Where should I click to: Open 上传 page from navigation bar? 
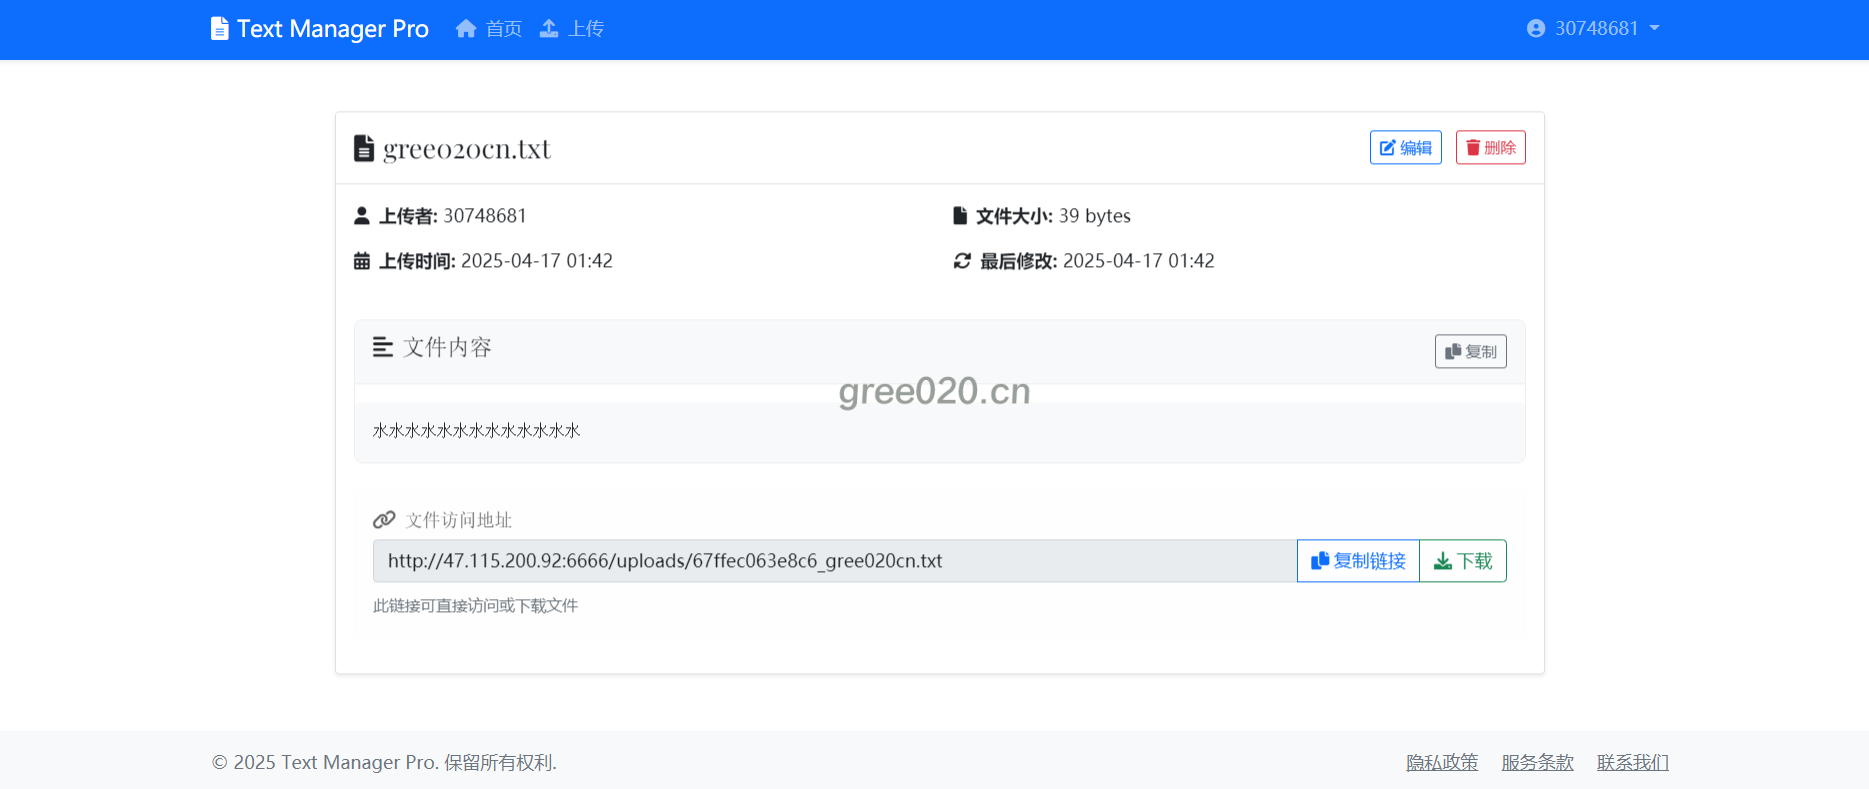(x=585, y=29)
